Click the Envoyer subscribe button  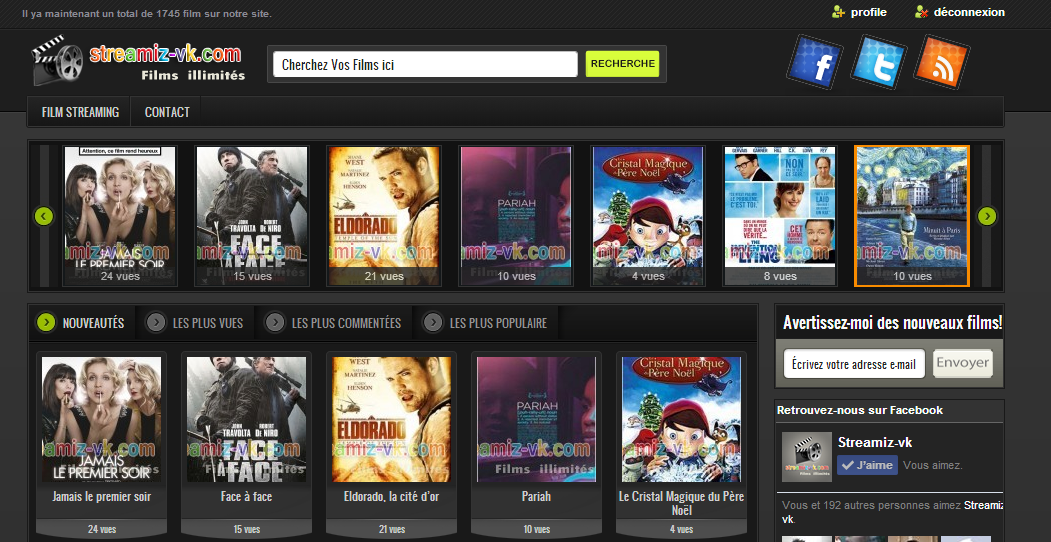tap(963, 363)
